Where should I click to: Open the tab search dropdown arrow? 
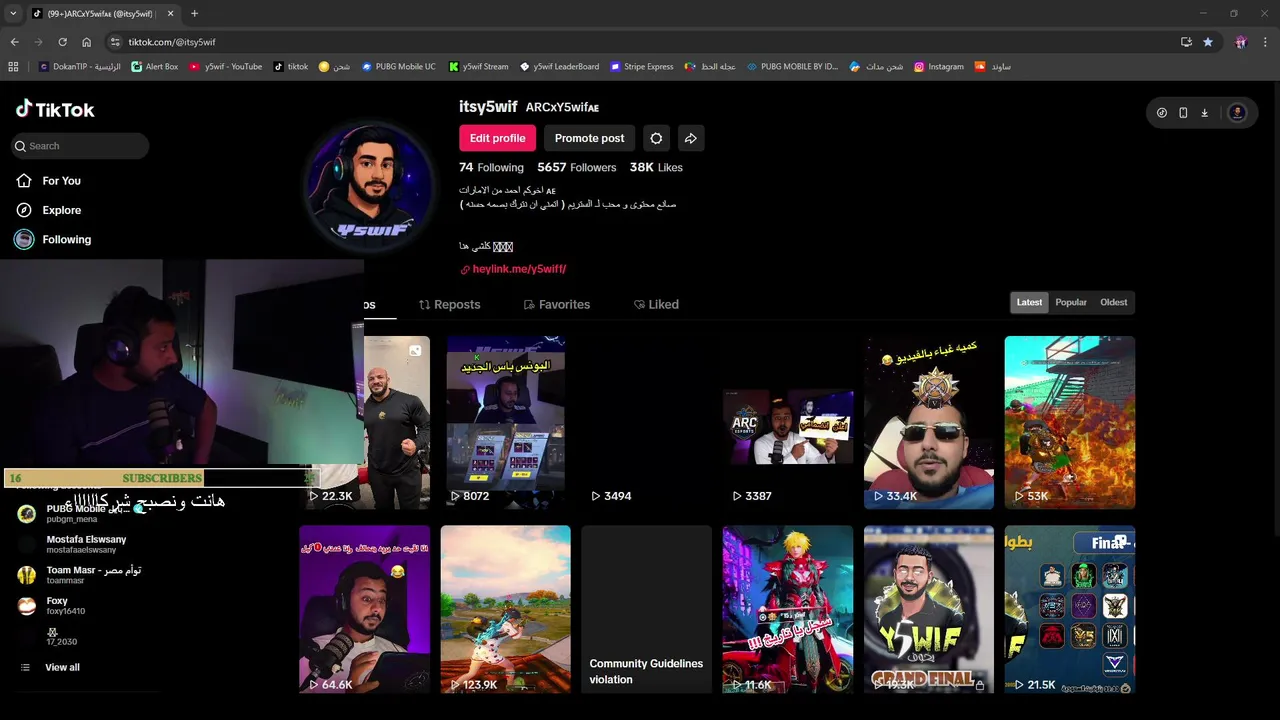pyautogui.click(x=13, y=13)
